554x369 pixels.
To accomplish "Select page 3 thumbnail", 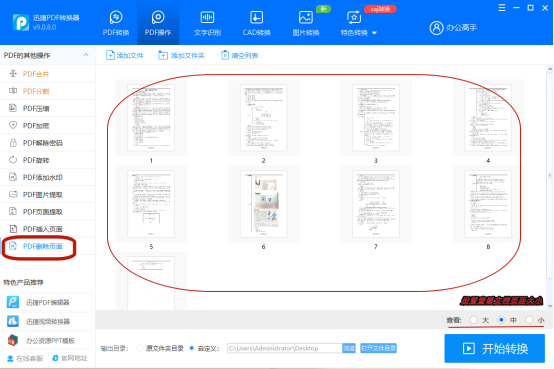I will click(376, 118).
